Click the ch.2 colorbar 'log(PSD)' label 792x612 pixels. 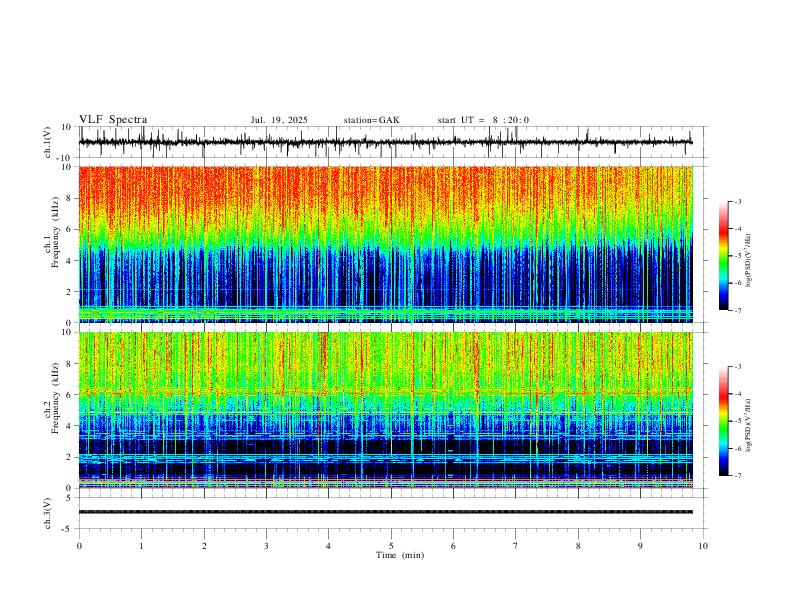tap(749, 425)
